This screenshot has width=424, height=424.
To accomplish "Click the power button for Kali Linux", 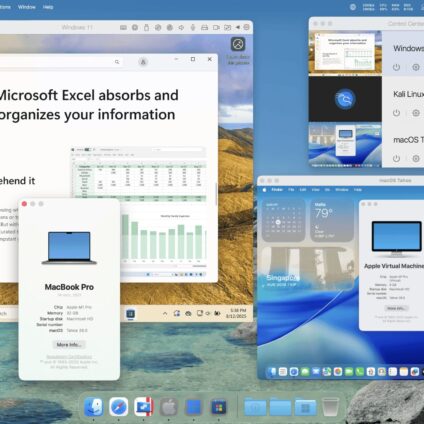I will click(396, 113).
